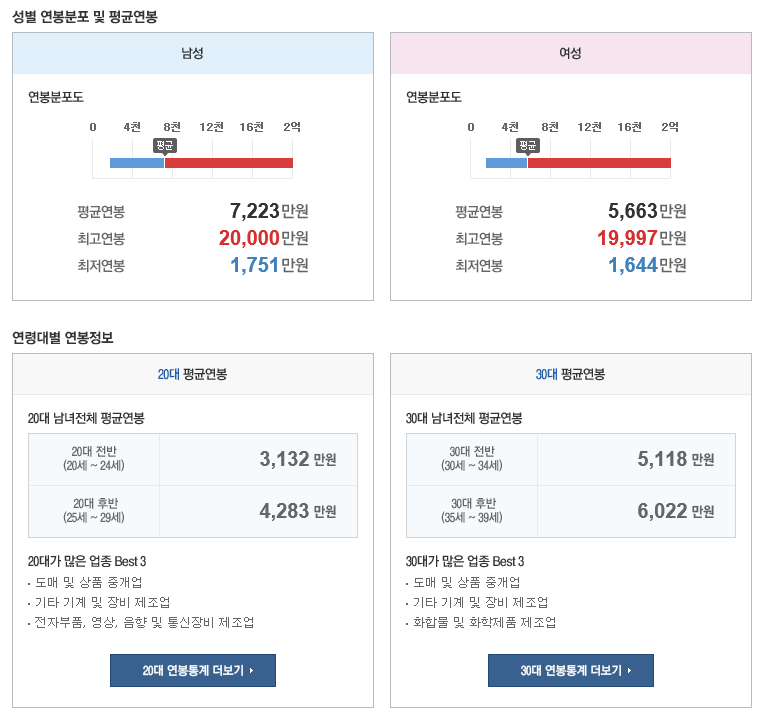Screen dimensions: 761x714
Task: Click the 20대 연봉통계 더보기 button
Action: 193,670
